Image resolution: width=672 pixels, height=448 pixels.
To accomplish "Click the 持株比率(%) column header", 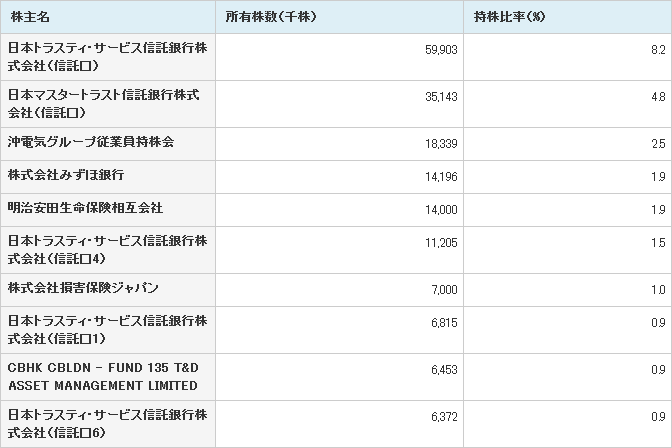I will pyautogui.click(x=568, y=17).
